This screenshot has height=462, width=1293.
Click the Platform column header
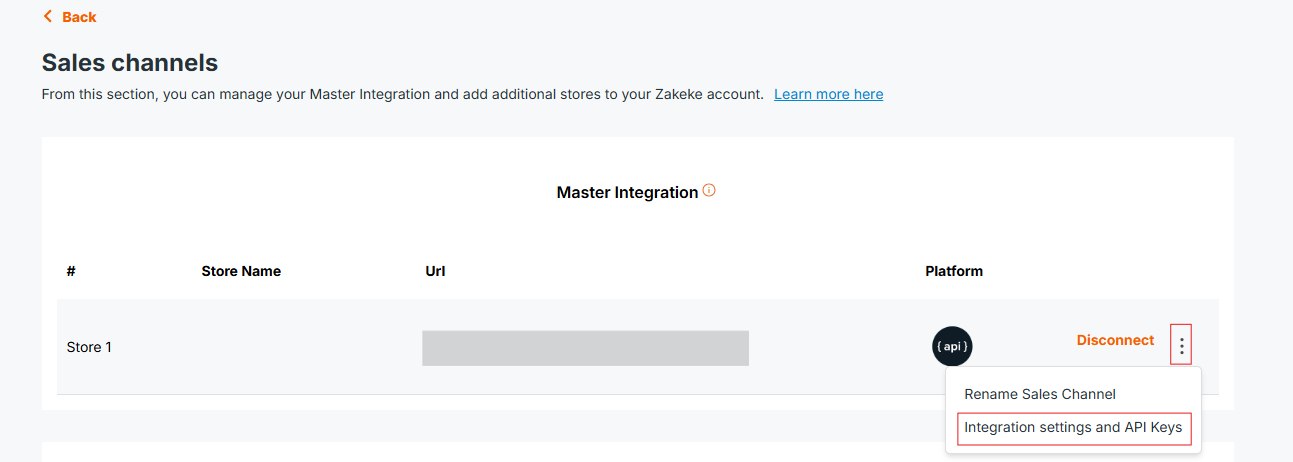[x=954, y=271]
